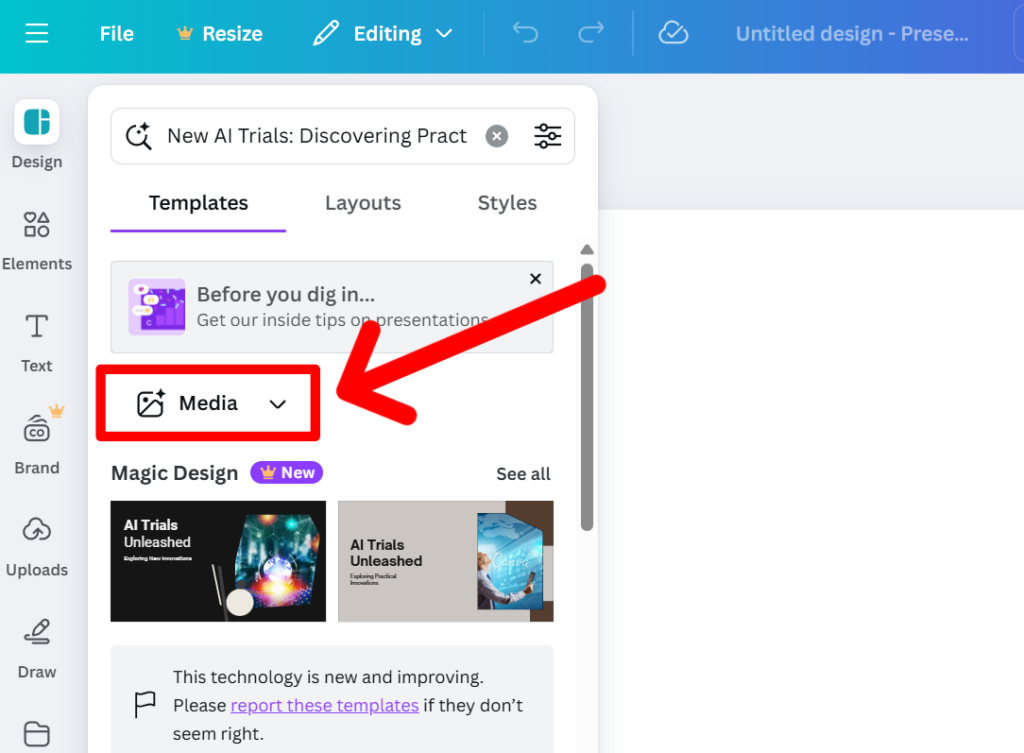
Task: Edit the Untitled design title
Action: tap(852, 33)
